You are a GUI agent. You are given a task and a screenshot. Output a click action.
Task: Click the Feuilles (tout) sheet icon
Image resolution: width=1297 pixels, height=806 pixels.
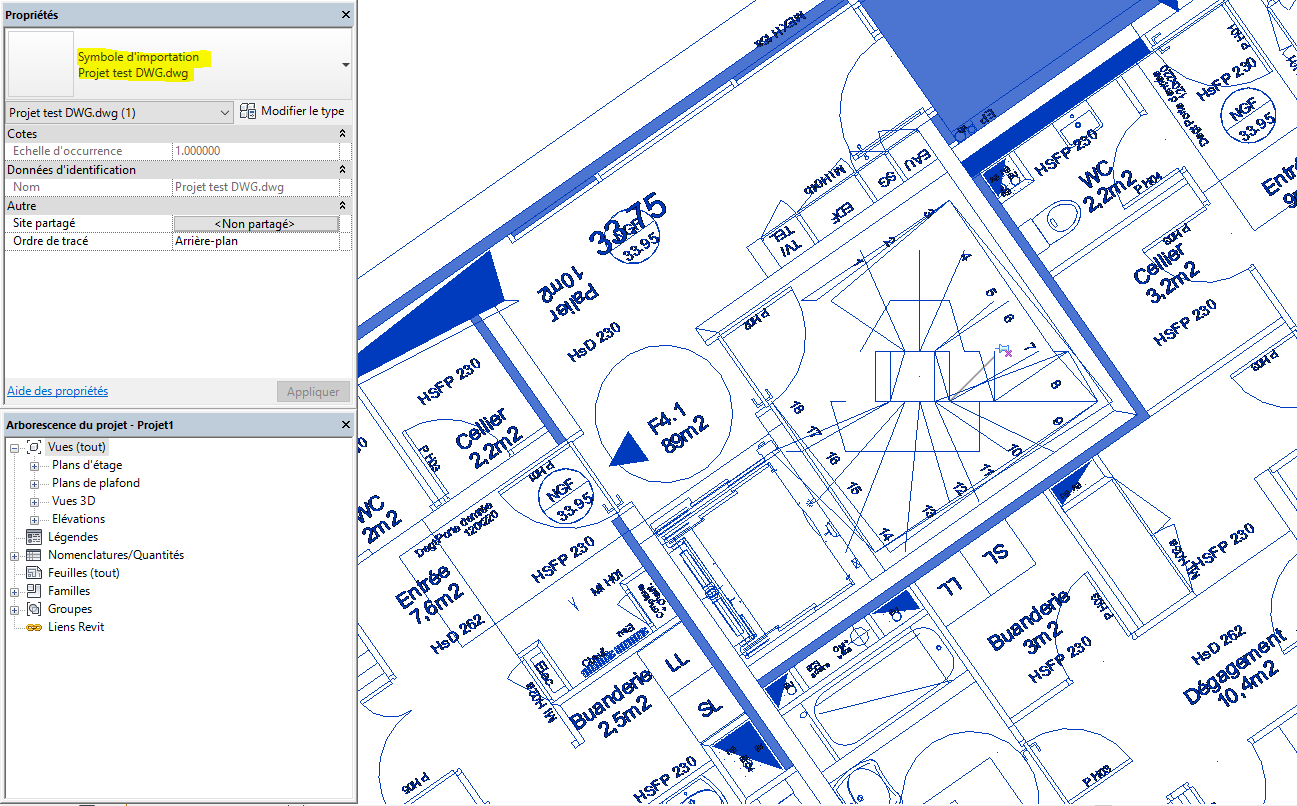(x=33, y=573)
